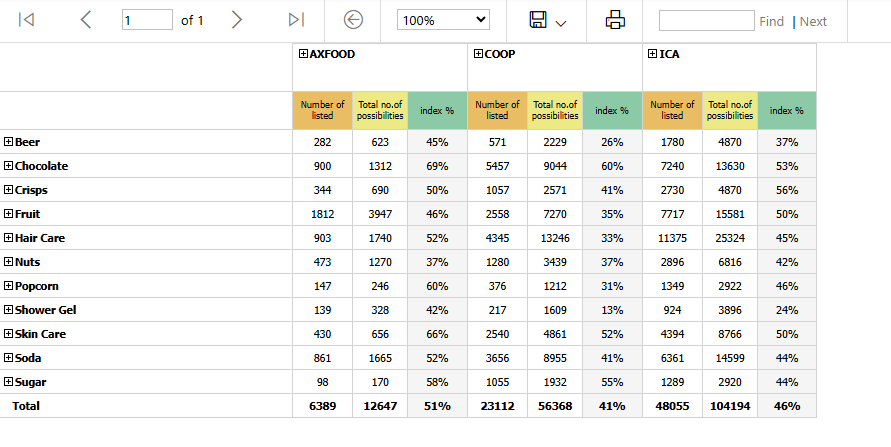Click AXFOOD Popcorn value 246
This screenshot has width=891, height=447.
point(380,286)
